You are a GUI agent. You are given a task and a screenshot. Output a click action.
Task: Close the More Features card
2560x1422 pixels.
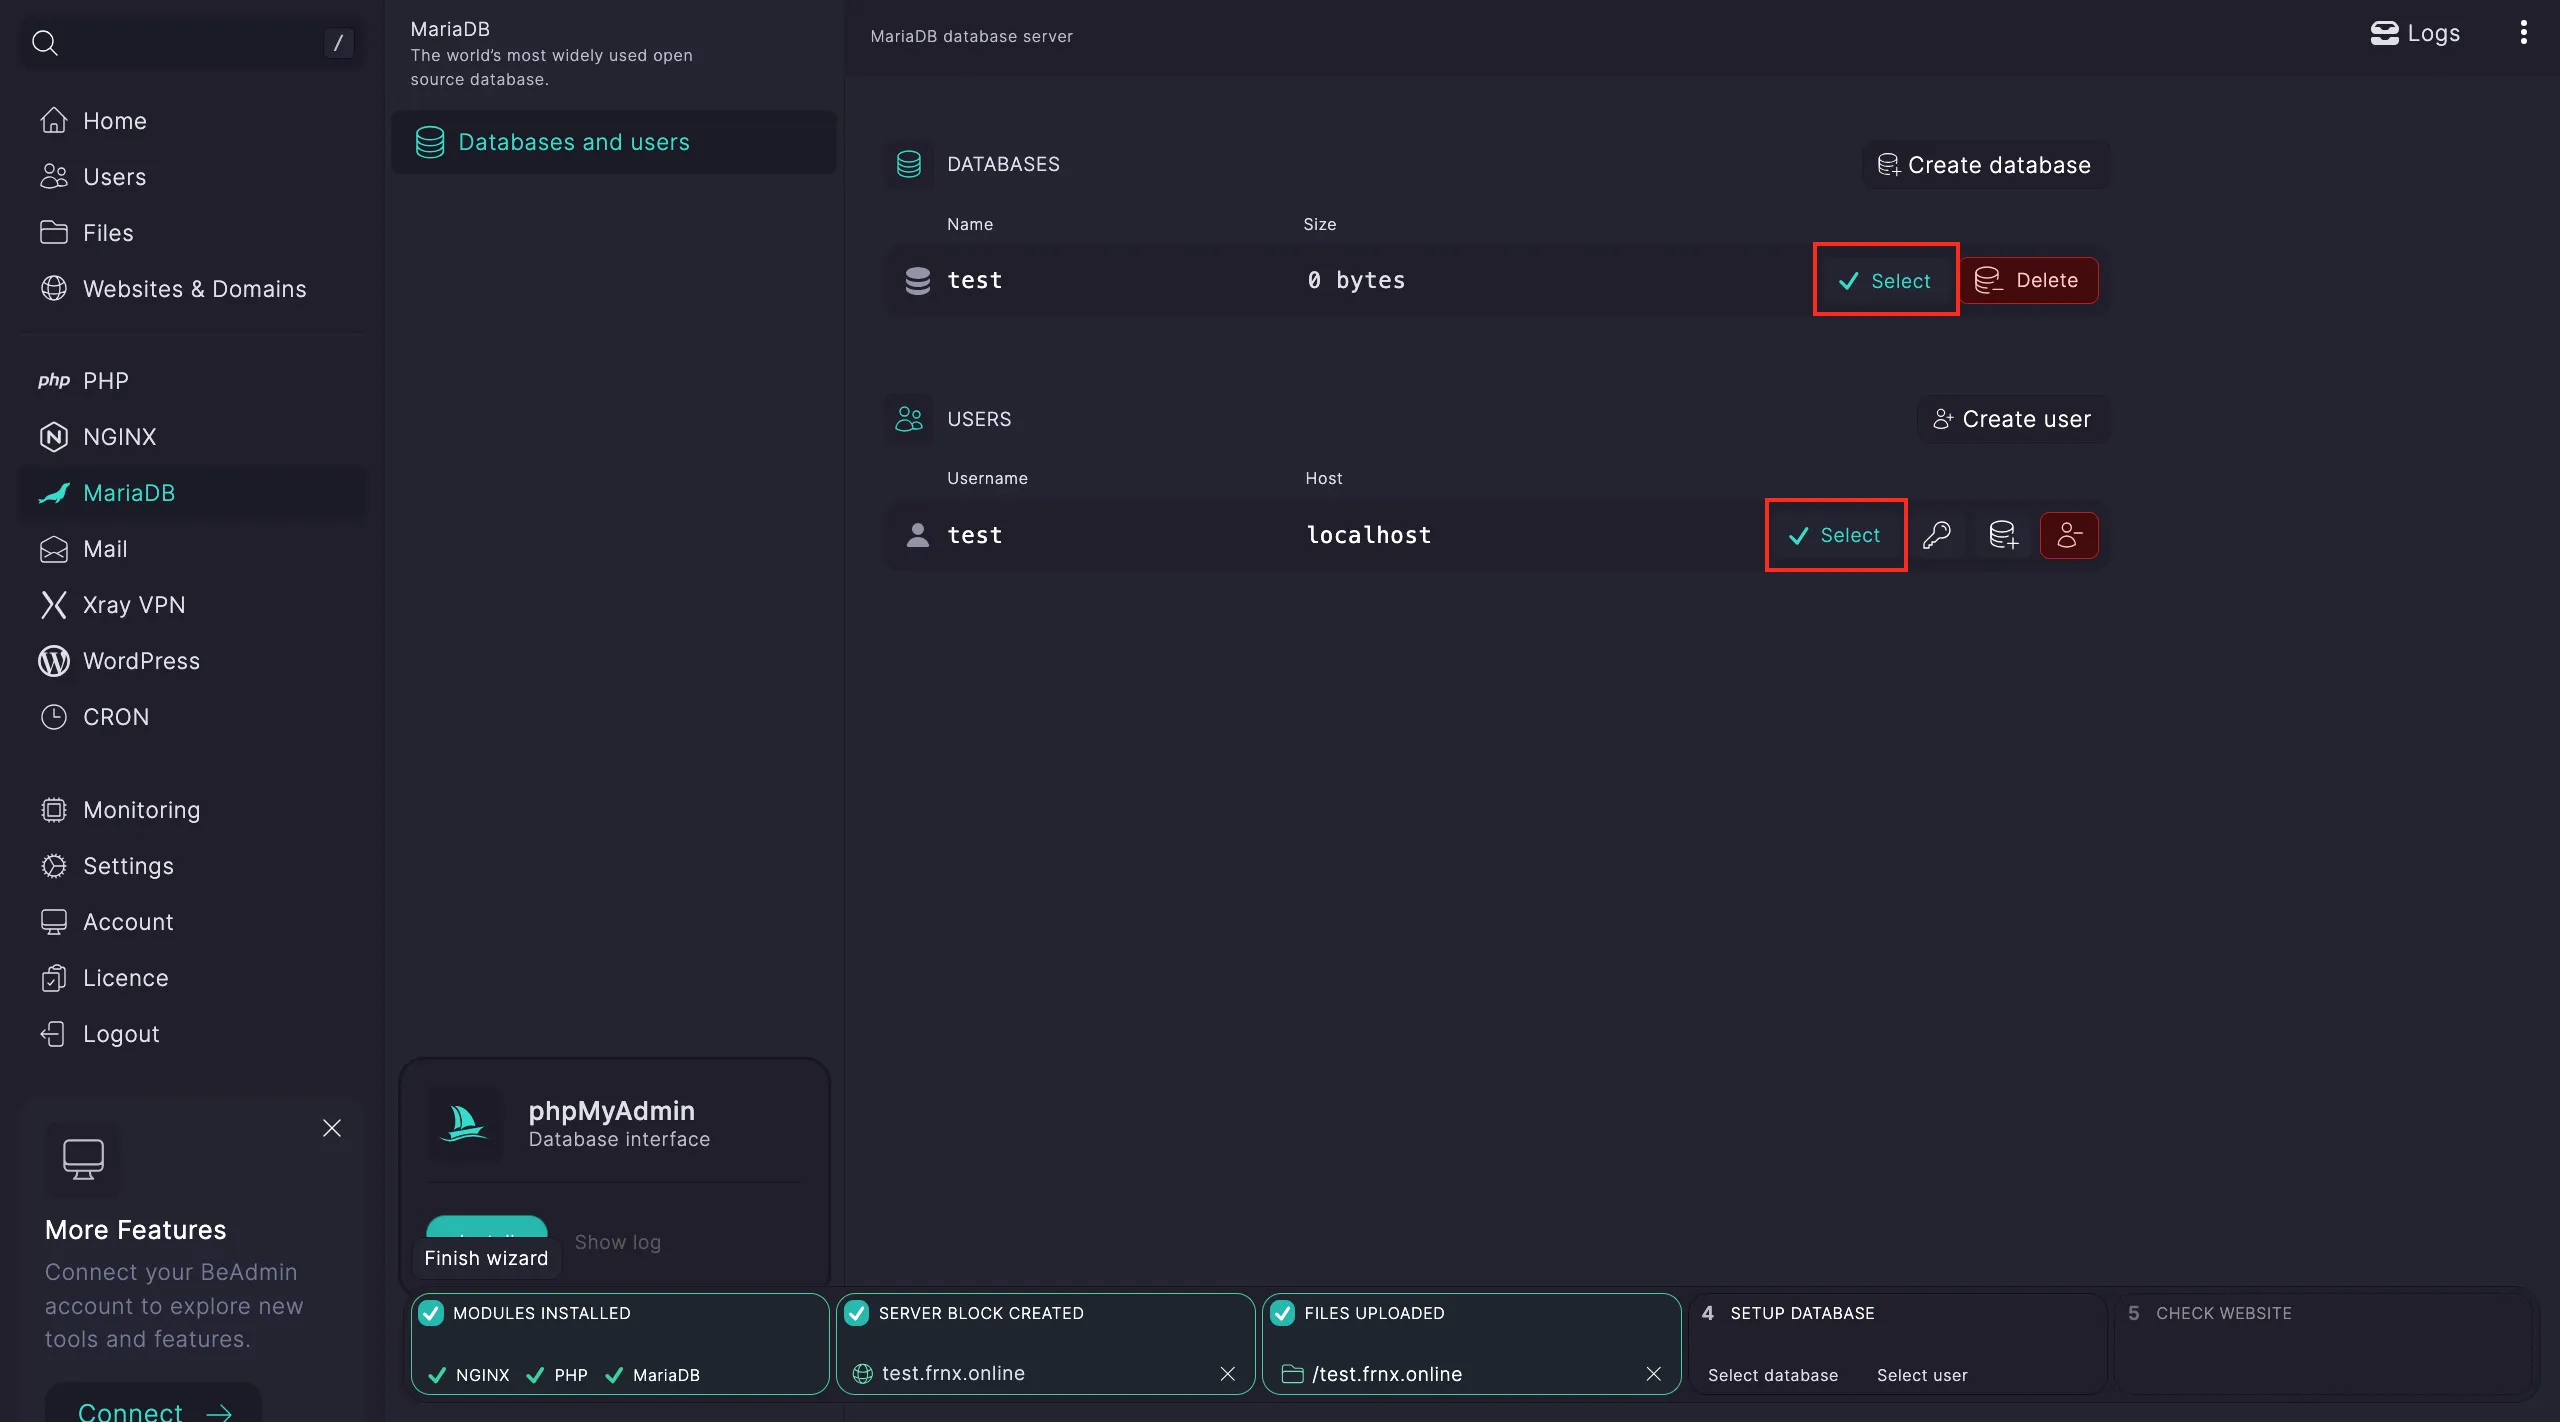point(332,1128)
